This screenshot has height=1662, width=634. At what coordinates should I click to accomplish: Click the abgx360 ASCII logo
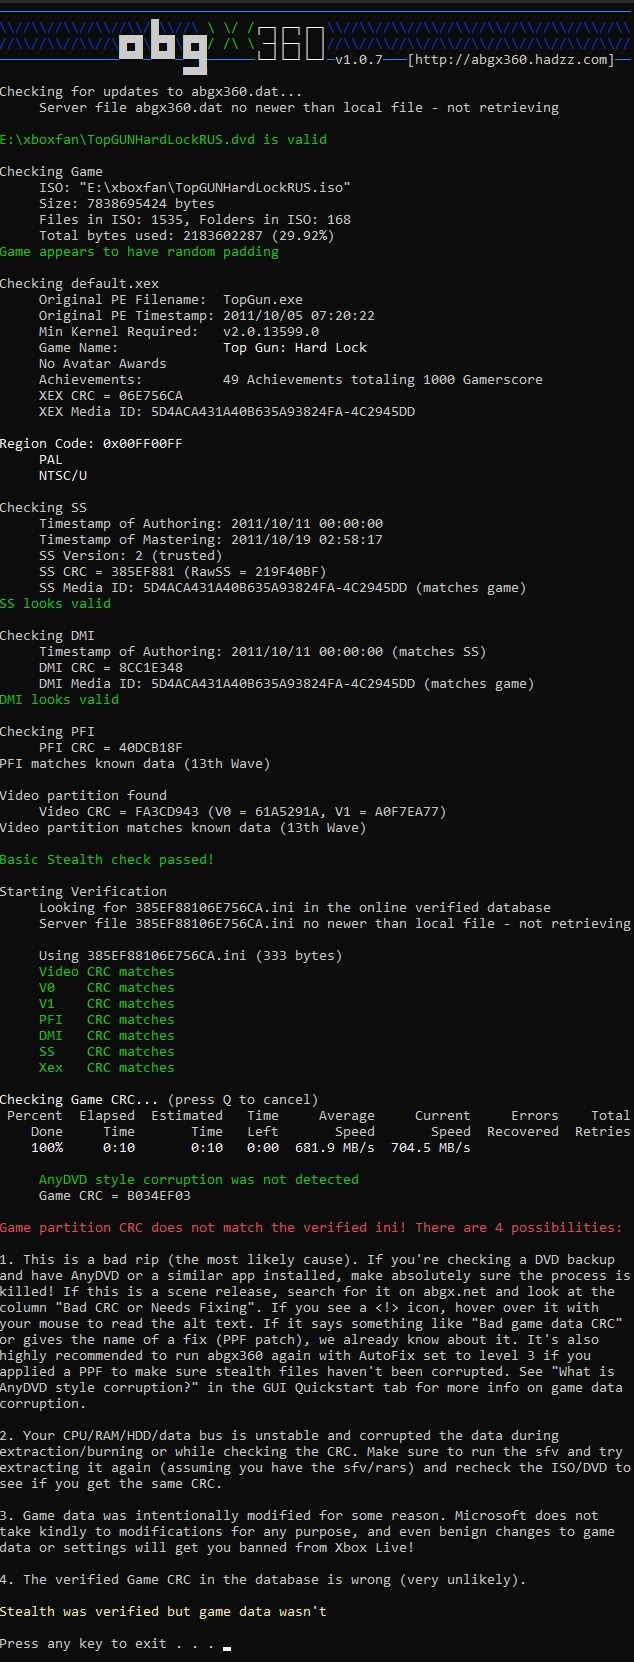[222, 49]
